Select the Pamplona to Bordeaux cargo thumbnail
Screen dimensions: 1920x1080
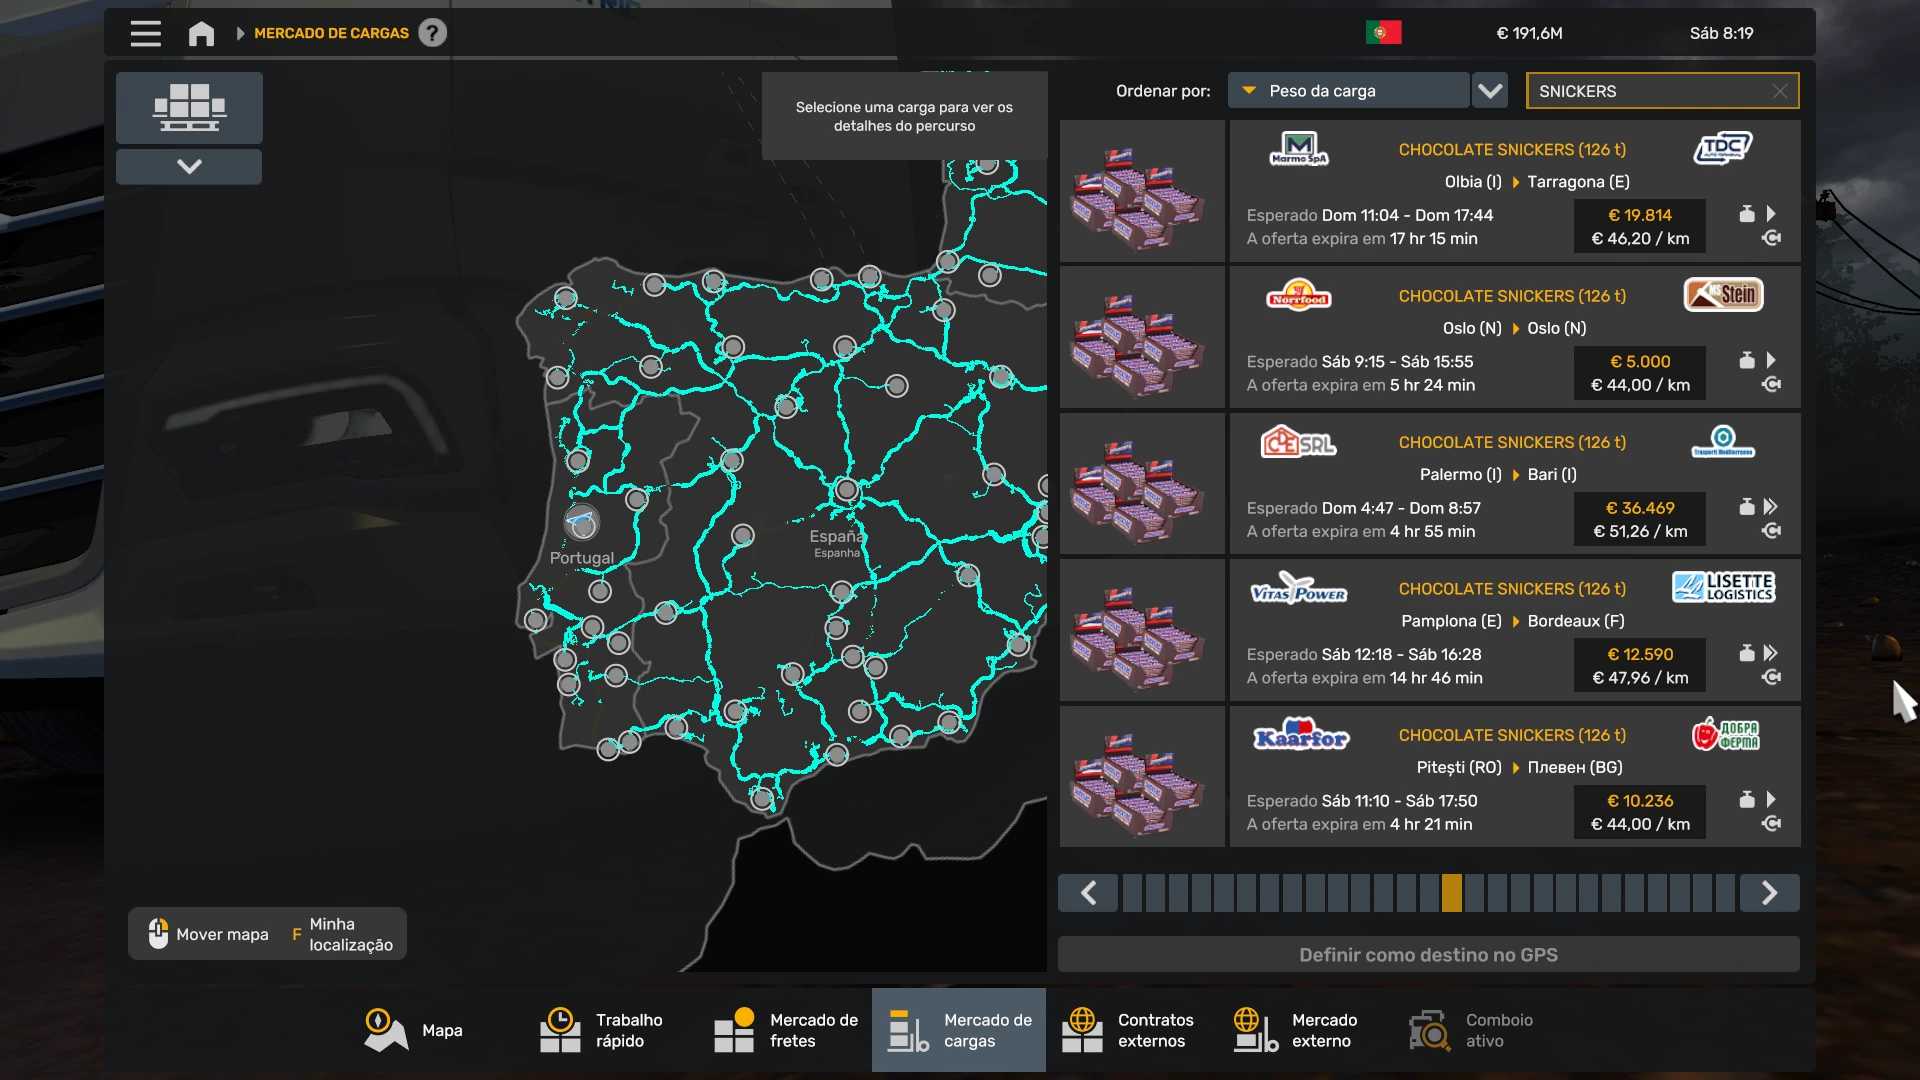[x=1142, y=631]
